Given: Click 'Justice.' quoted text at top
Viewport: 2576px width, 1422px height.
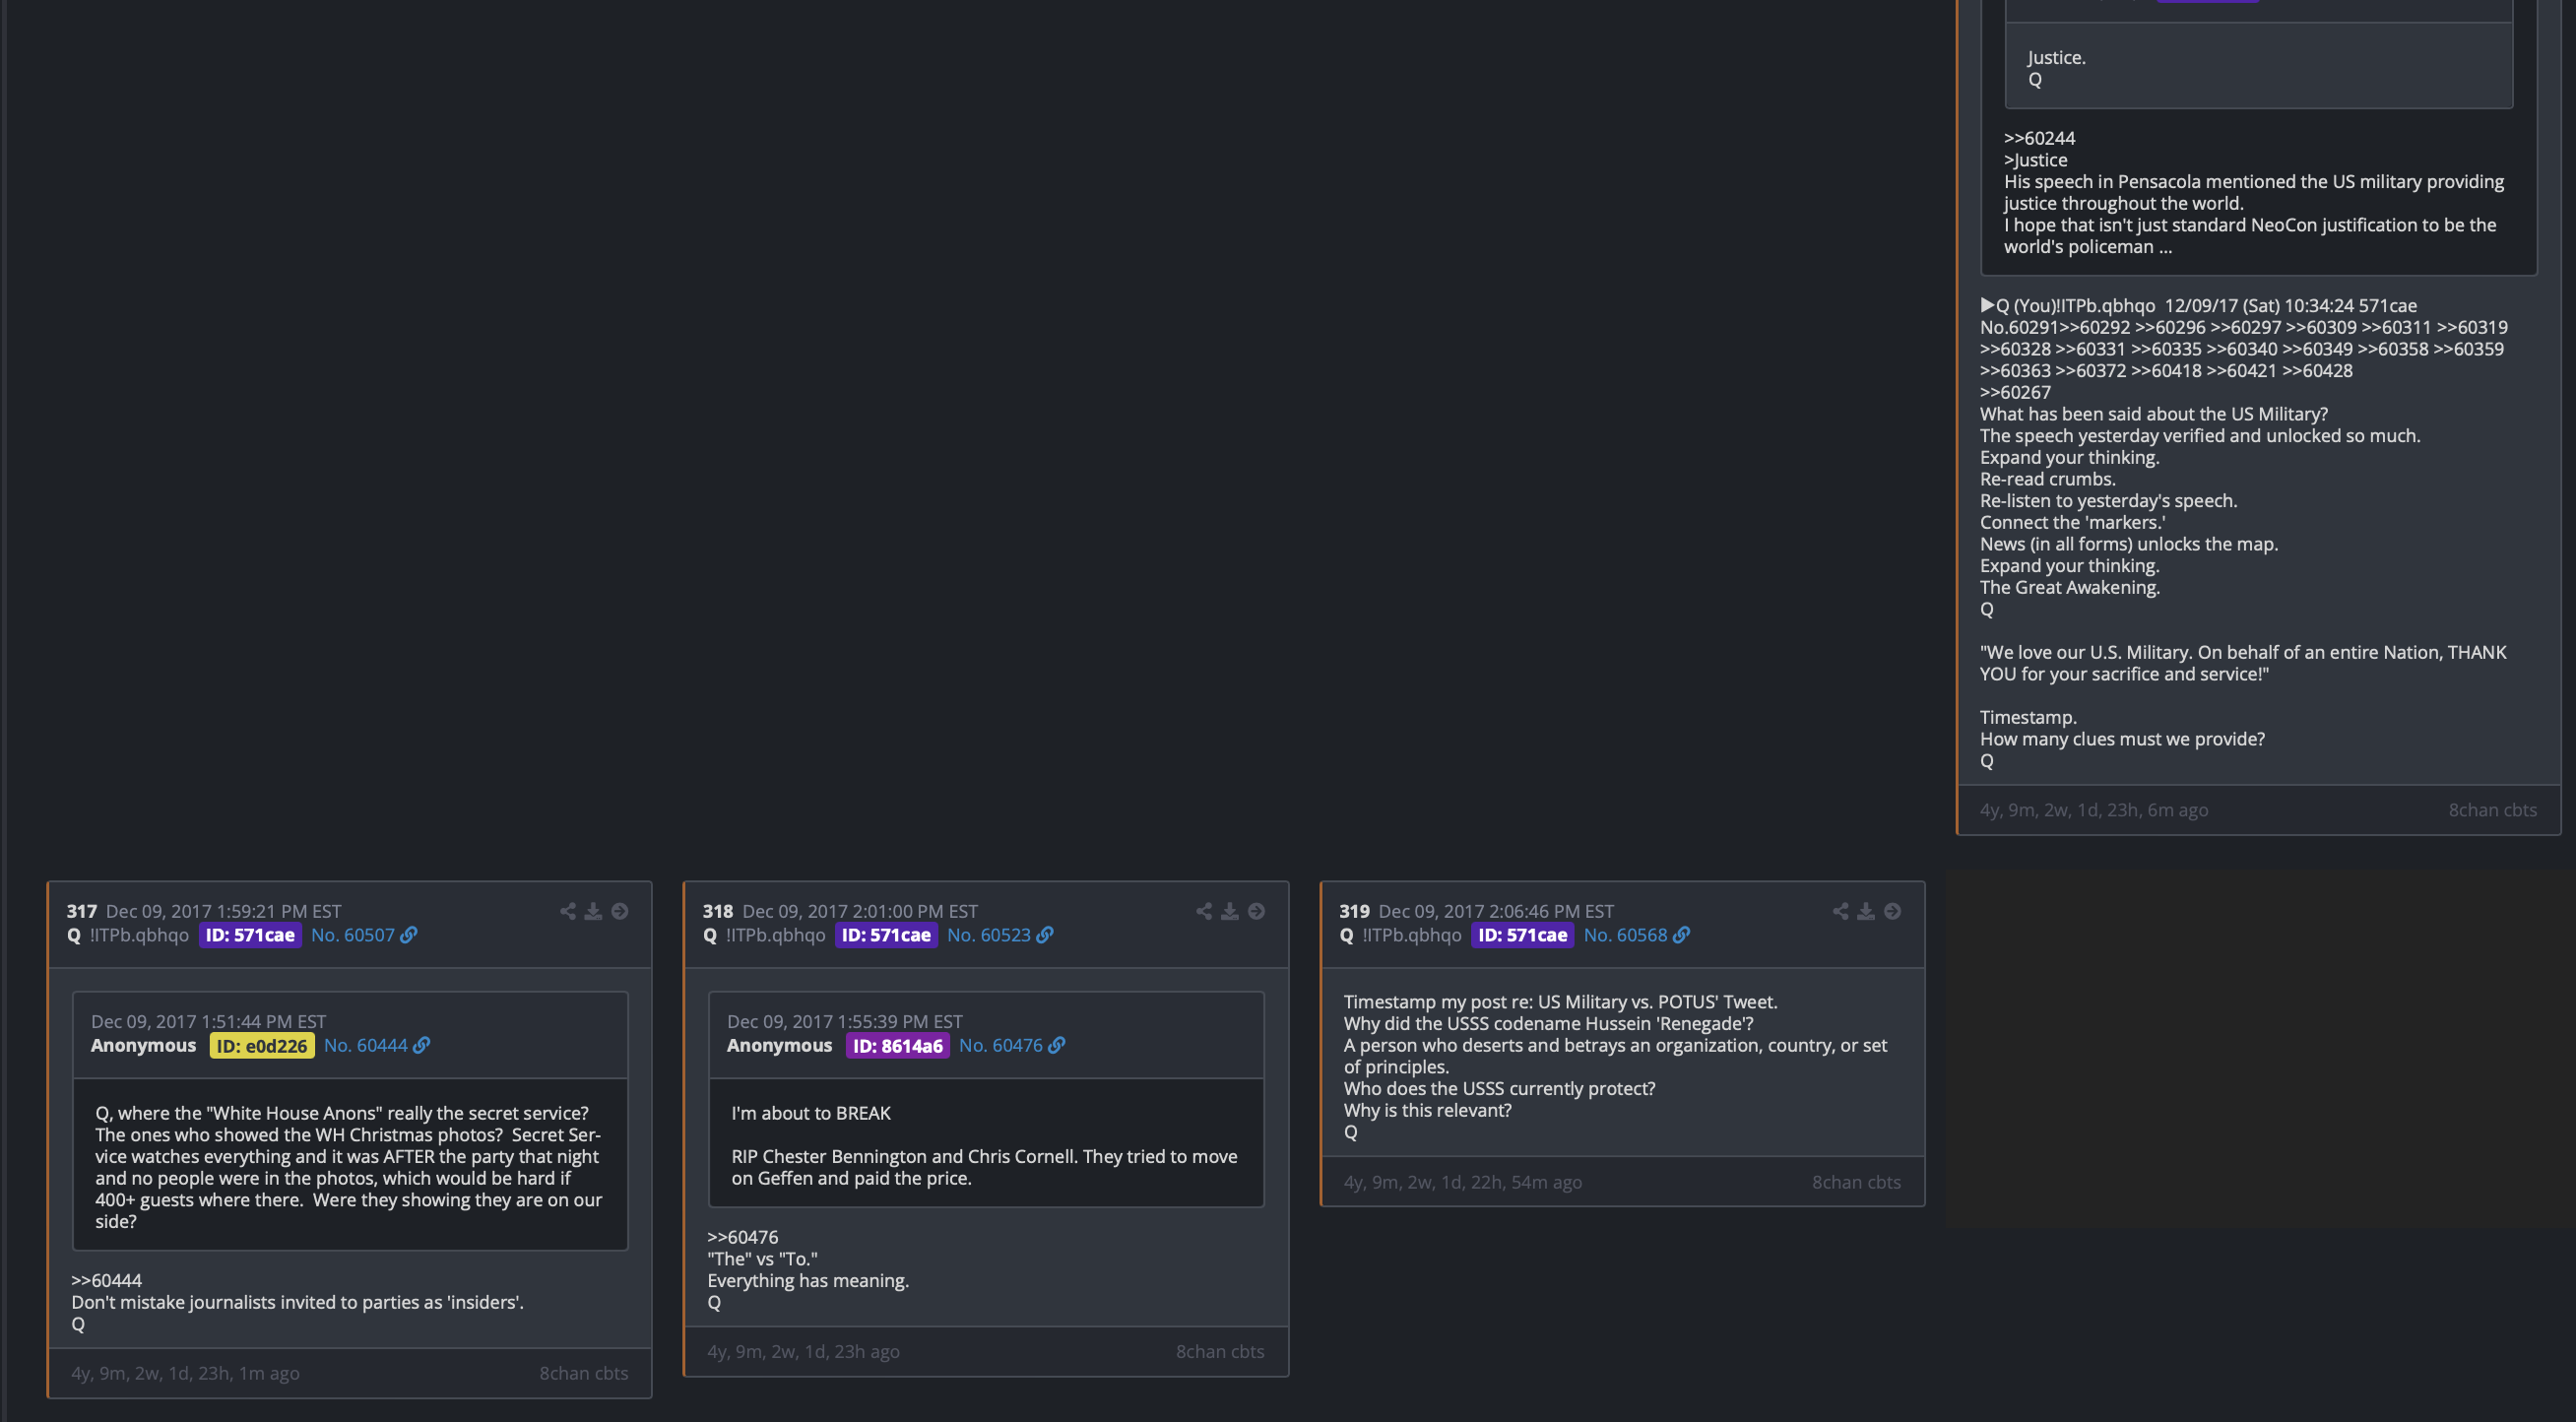Looking at the screenshot, I should [x=2057, y=57].
